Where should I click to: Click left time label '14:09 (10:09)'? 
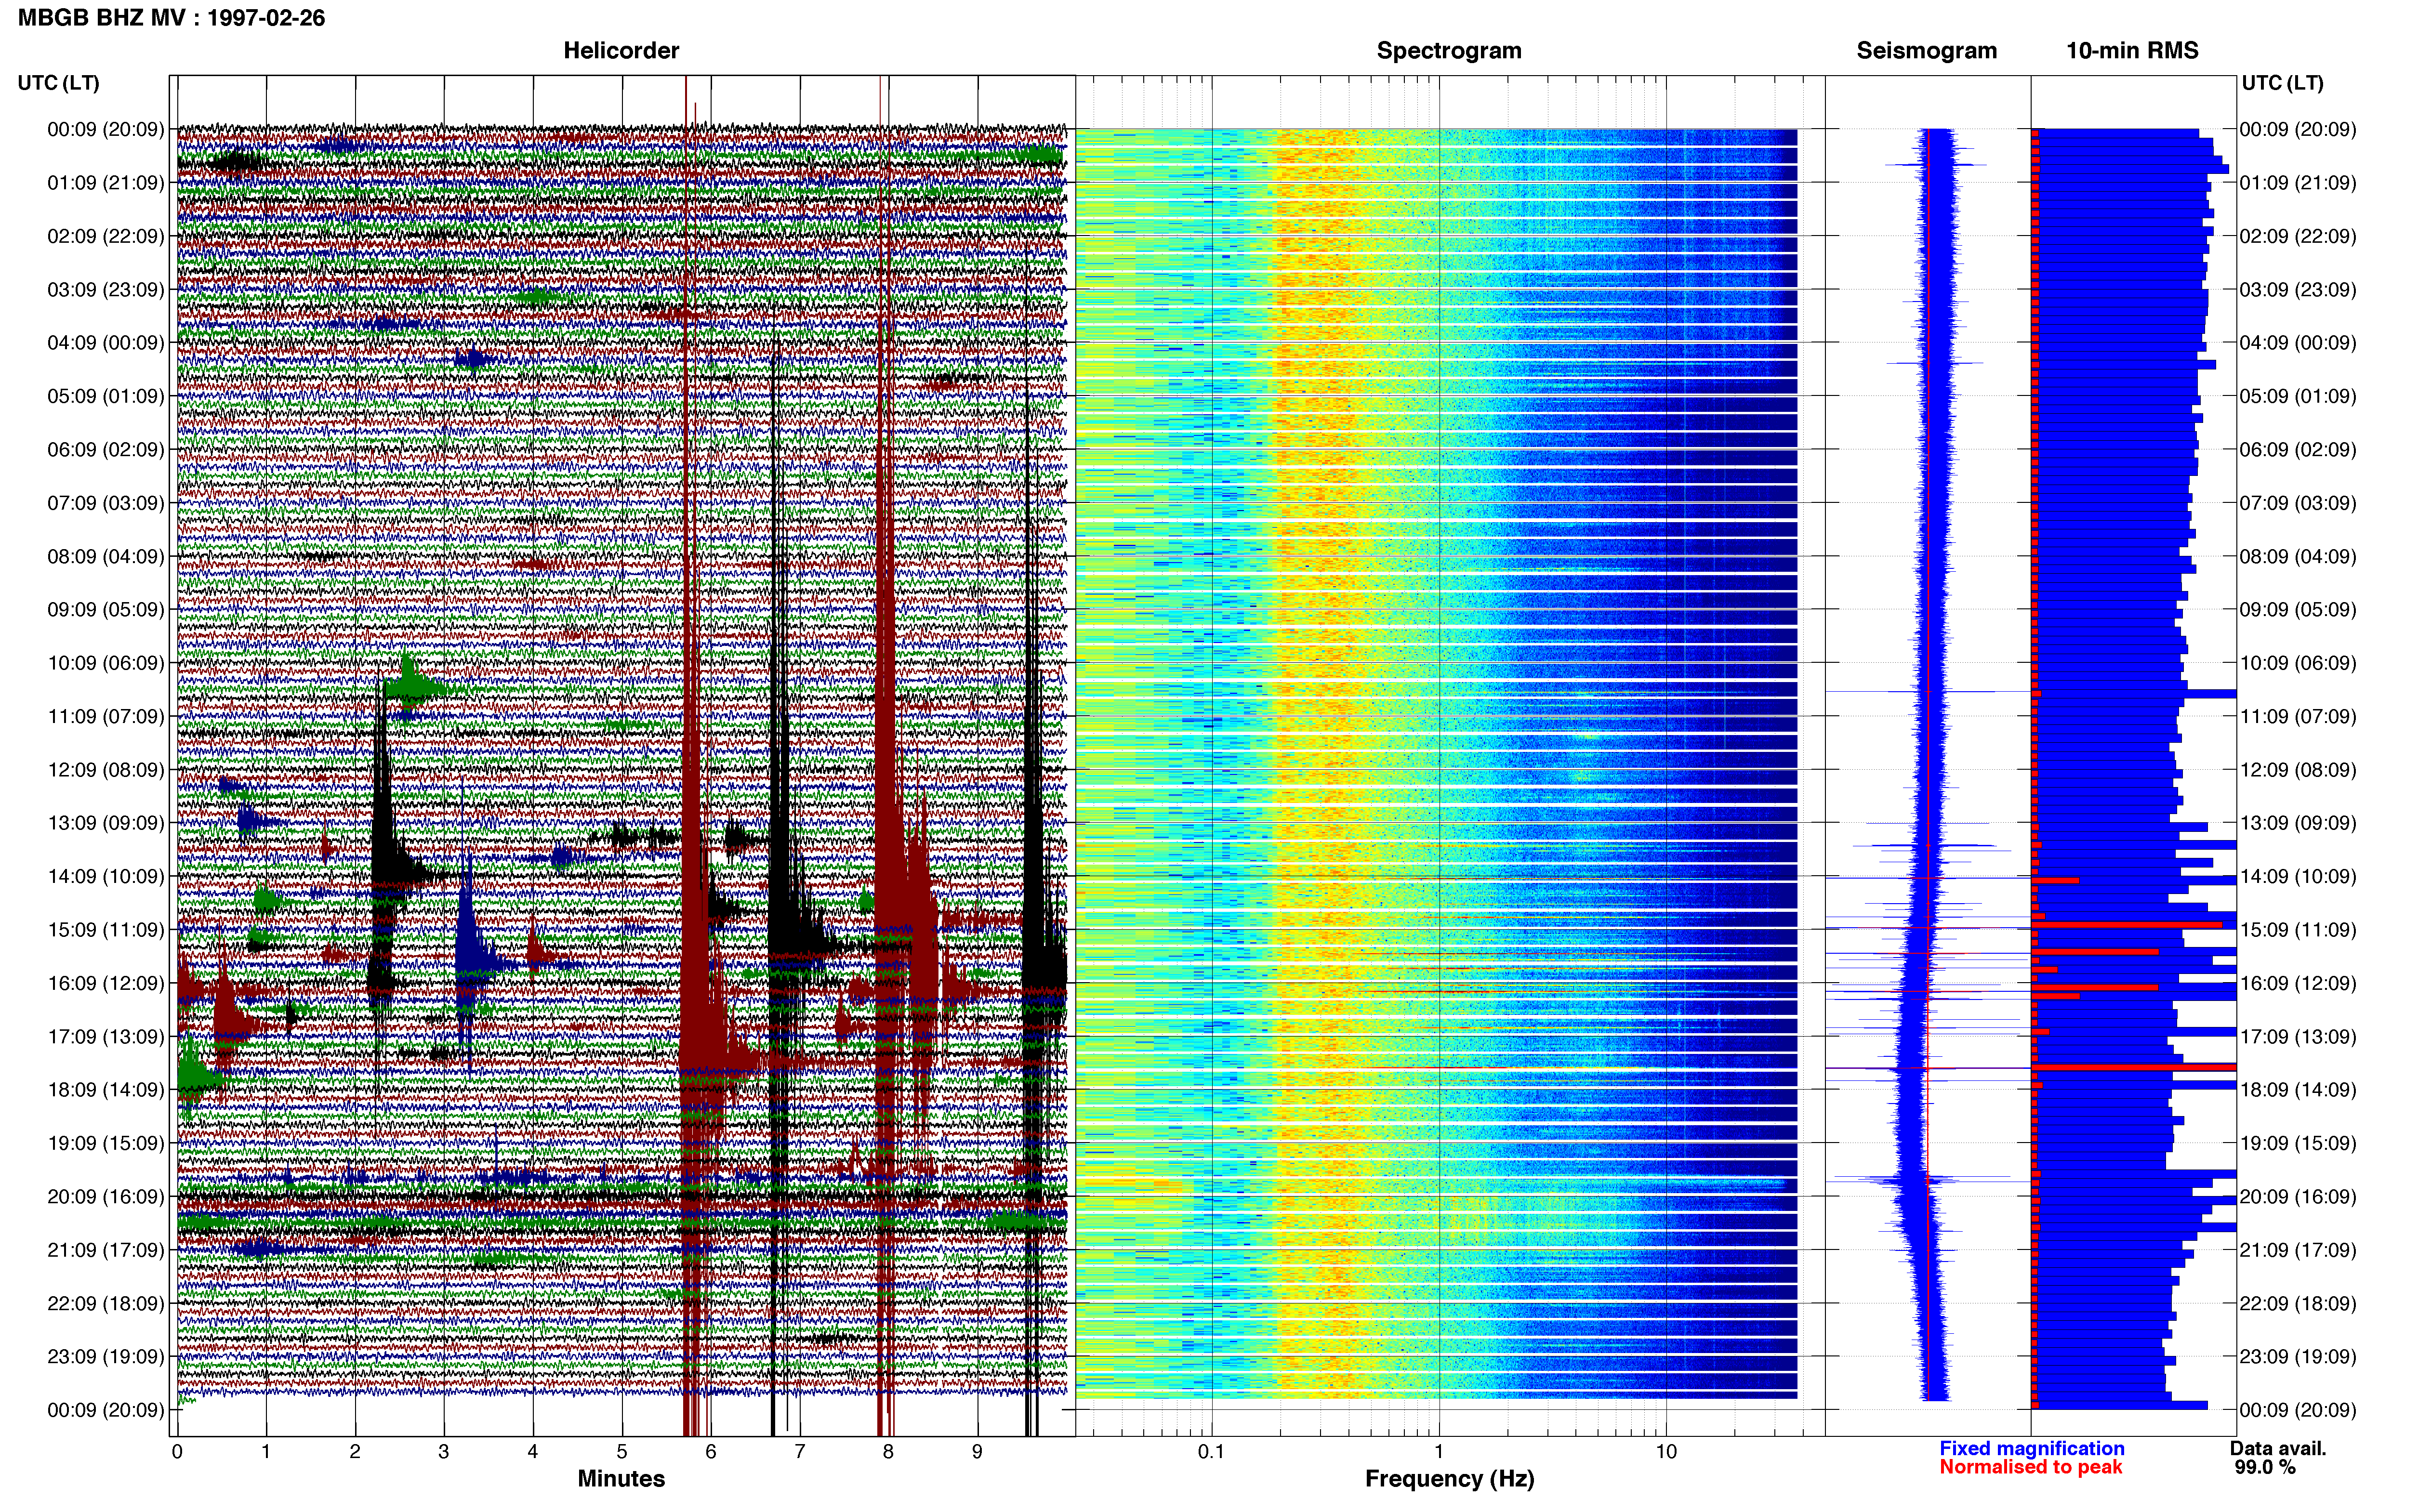tap(106, 877)
